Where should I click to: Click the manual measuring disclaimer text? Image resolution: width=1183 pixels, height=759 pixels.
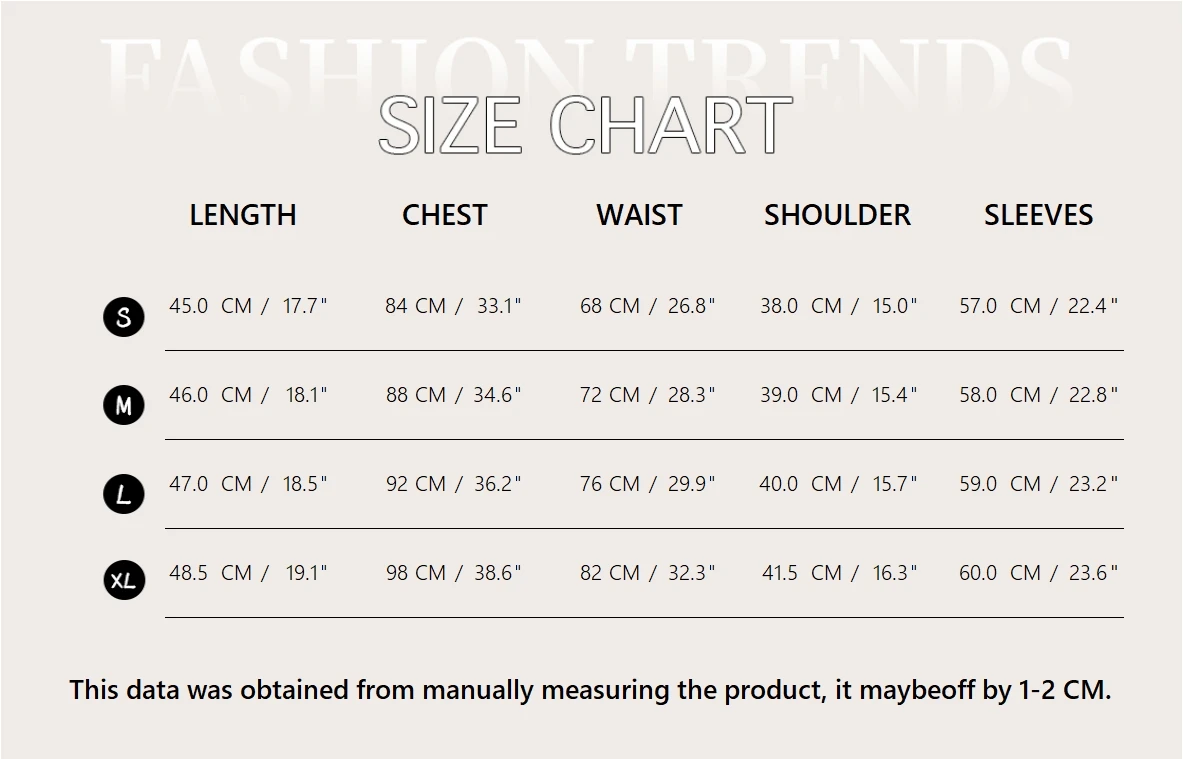(x=590, y=690)
